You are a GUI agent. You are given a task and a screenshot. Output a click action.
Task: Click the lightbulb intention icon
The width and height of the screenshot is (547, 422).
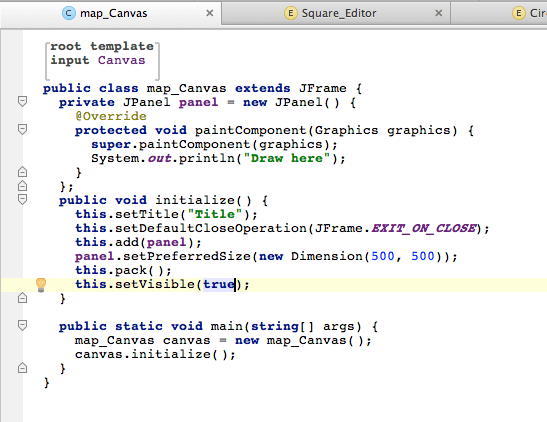(41, 285)
